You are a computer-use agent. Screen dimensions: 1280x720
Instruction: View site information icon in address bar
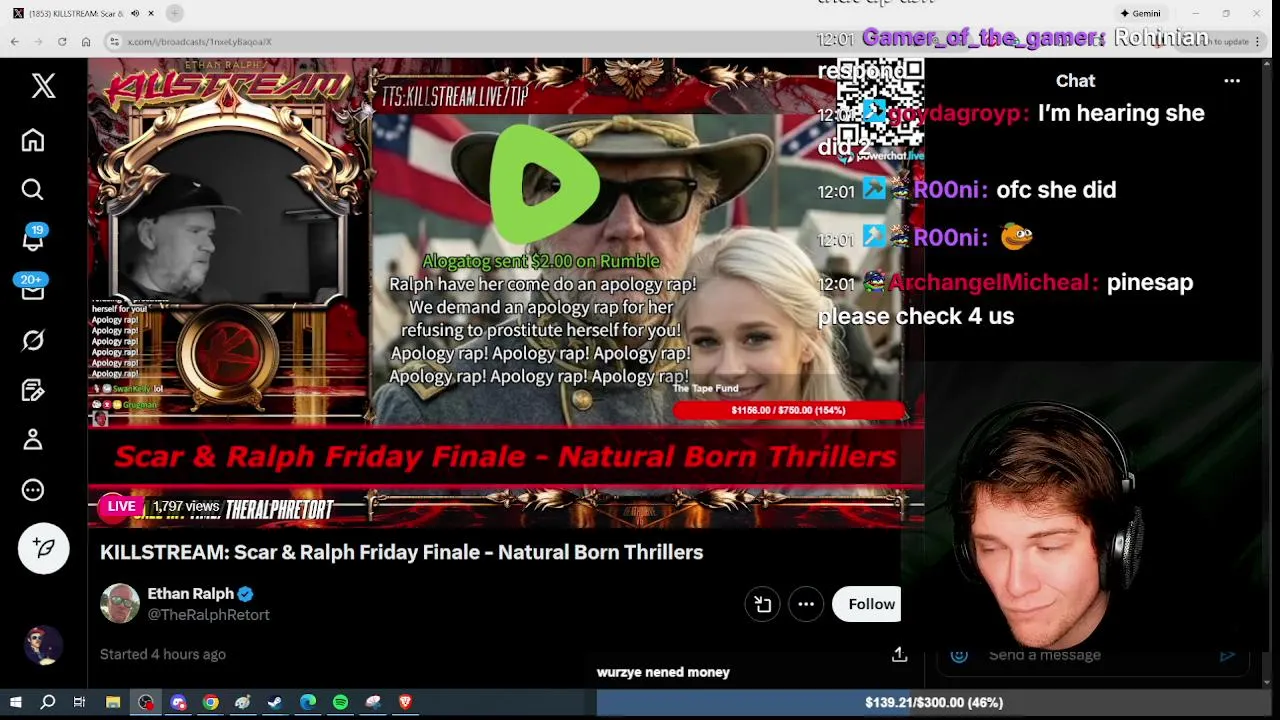coord(115,41)
